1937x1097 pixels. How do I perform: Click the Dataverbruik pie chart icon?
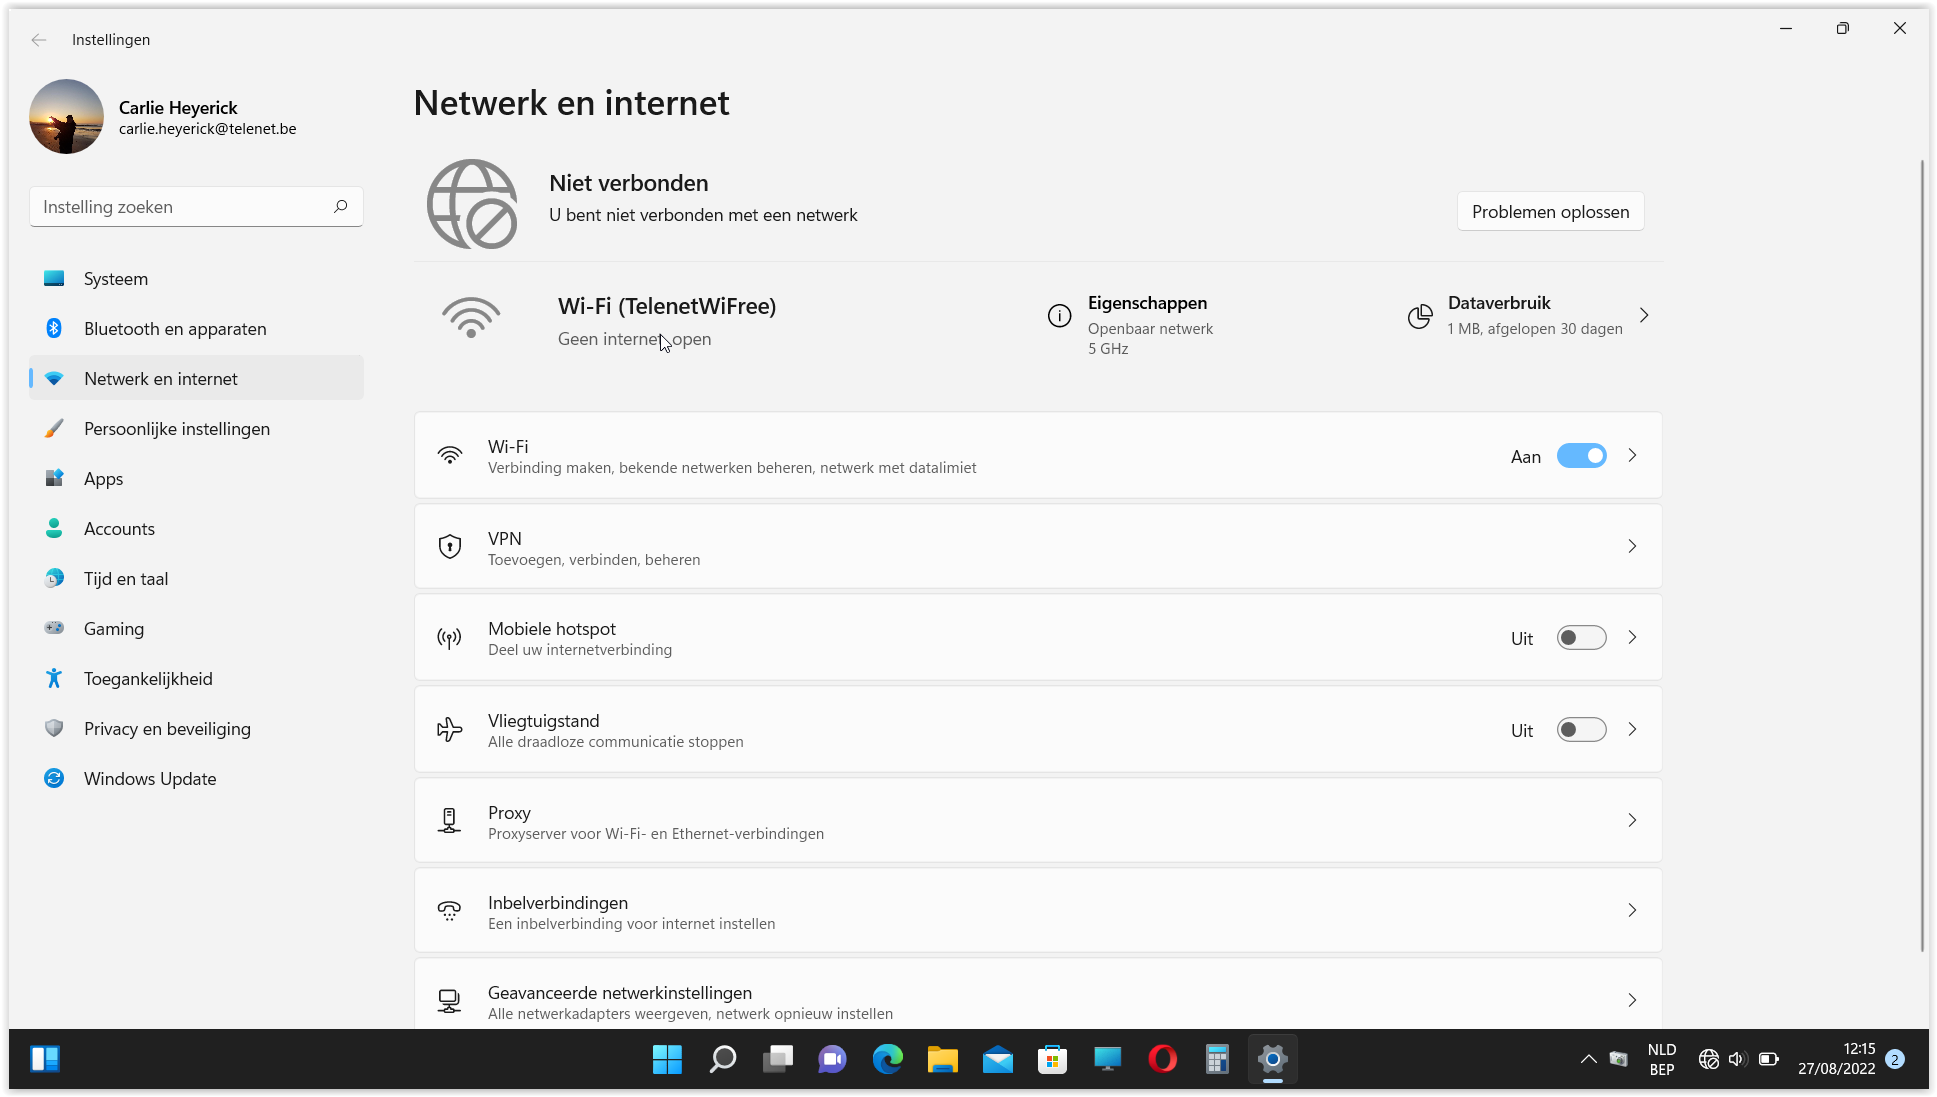coord(1419,316)
